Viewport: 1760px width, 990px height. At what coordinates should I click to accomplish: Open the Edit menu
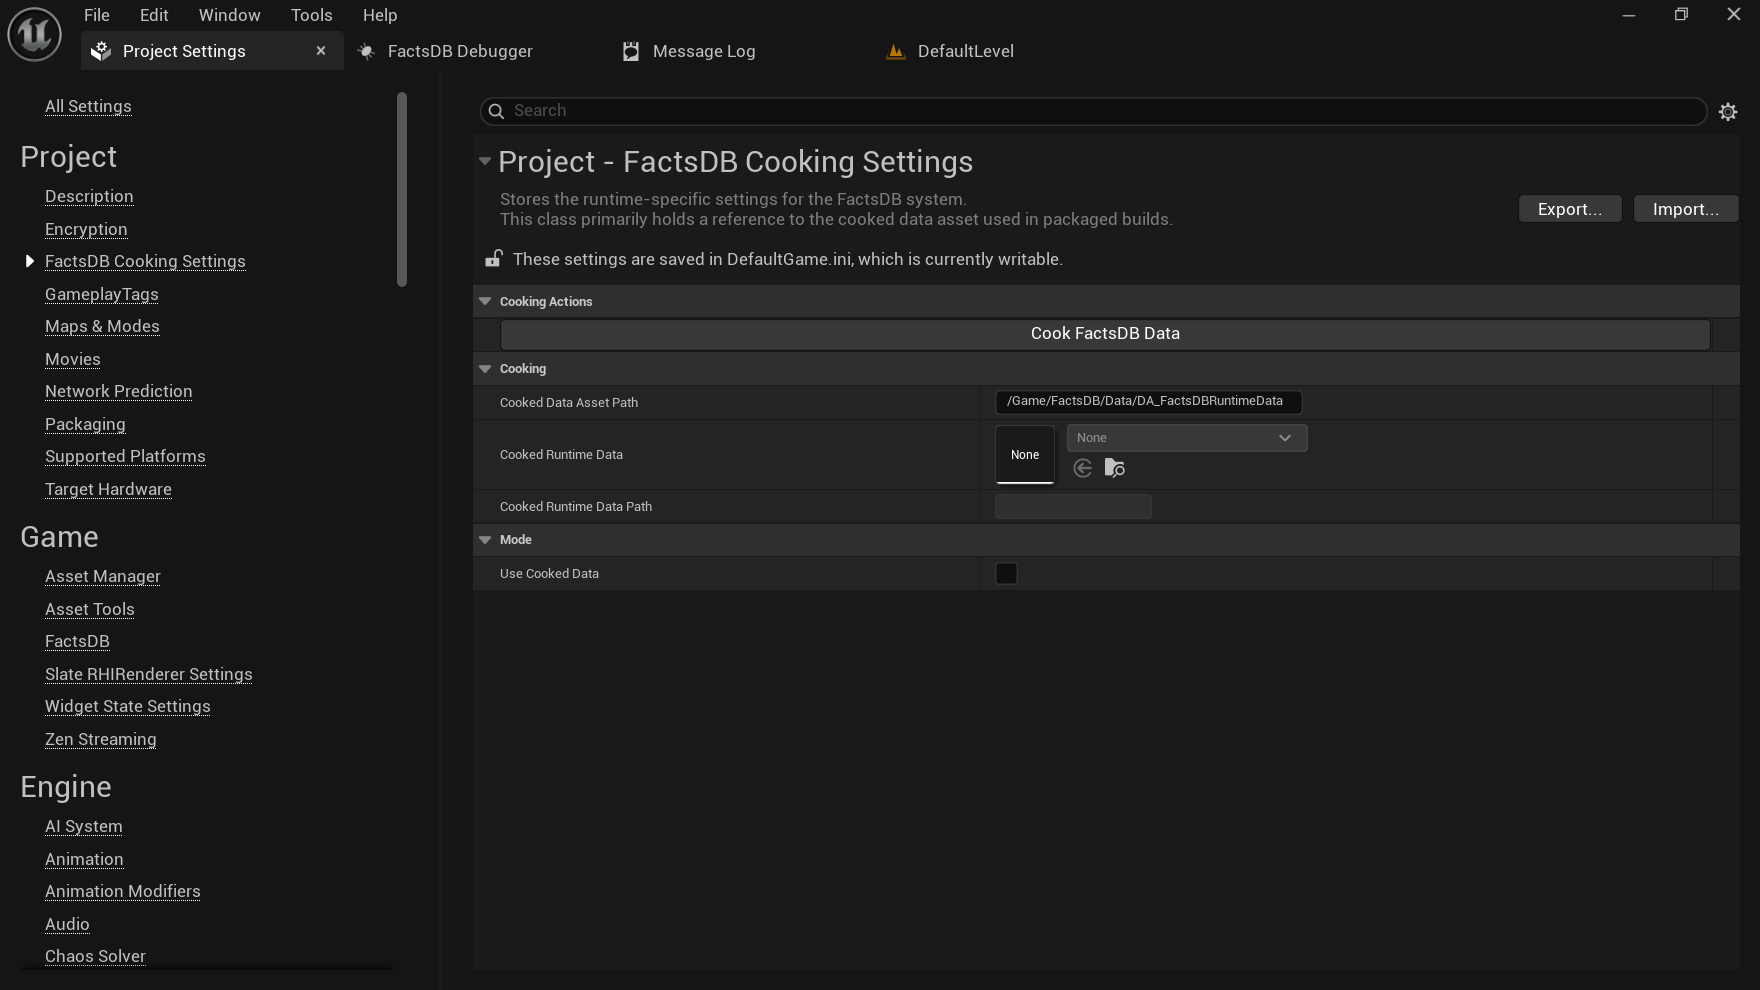coord(154,15)
